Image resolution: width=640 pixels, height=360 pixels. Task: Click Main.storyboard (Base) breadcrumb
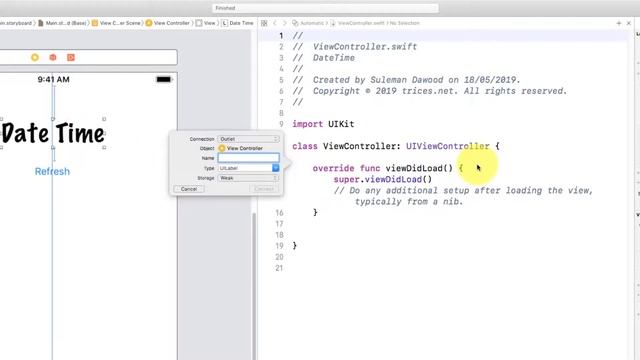click(62, 23)
